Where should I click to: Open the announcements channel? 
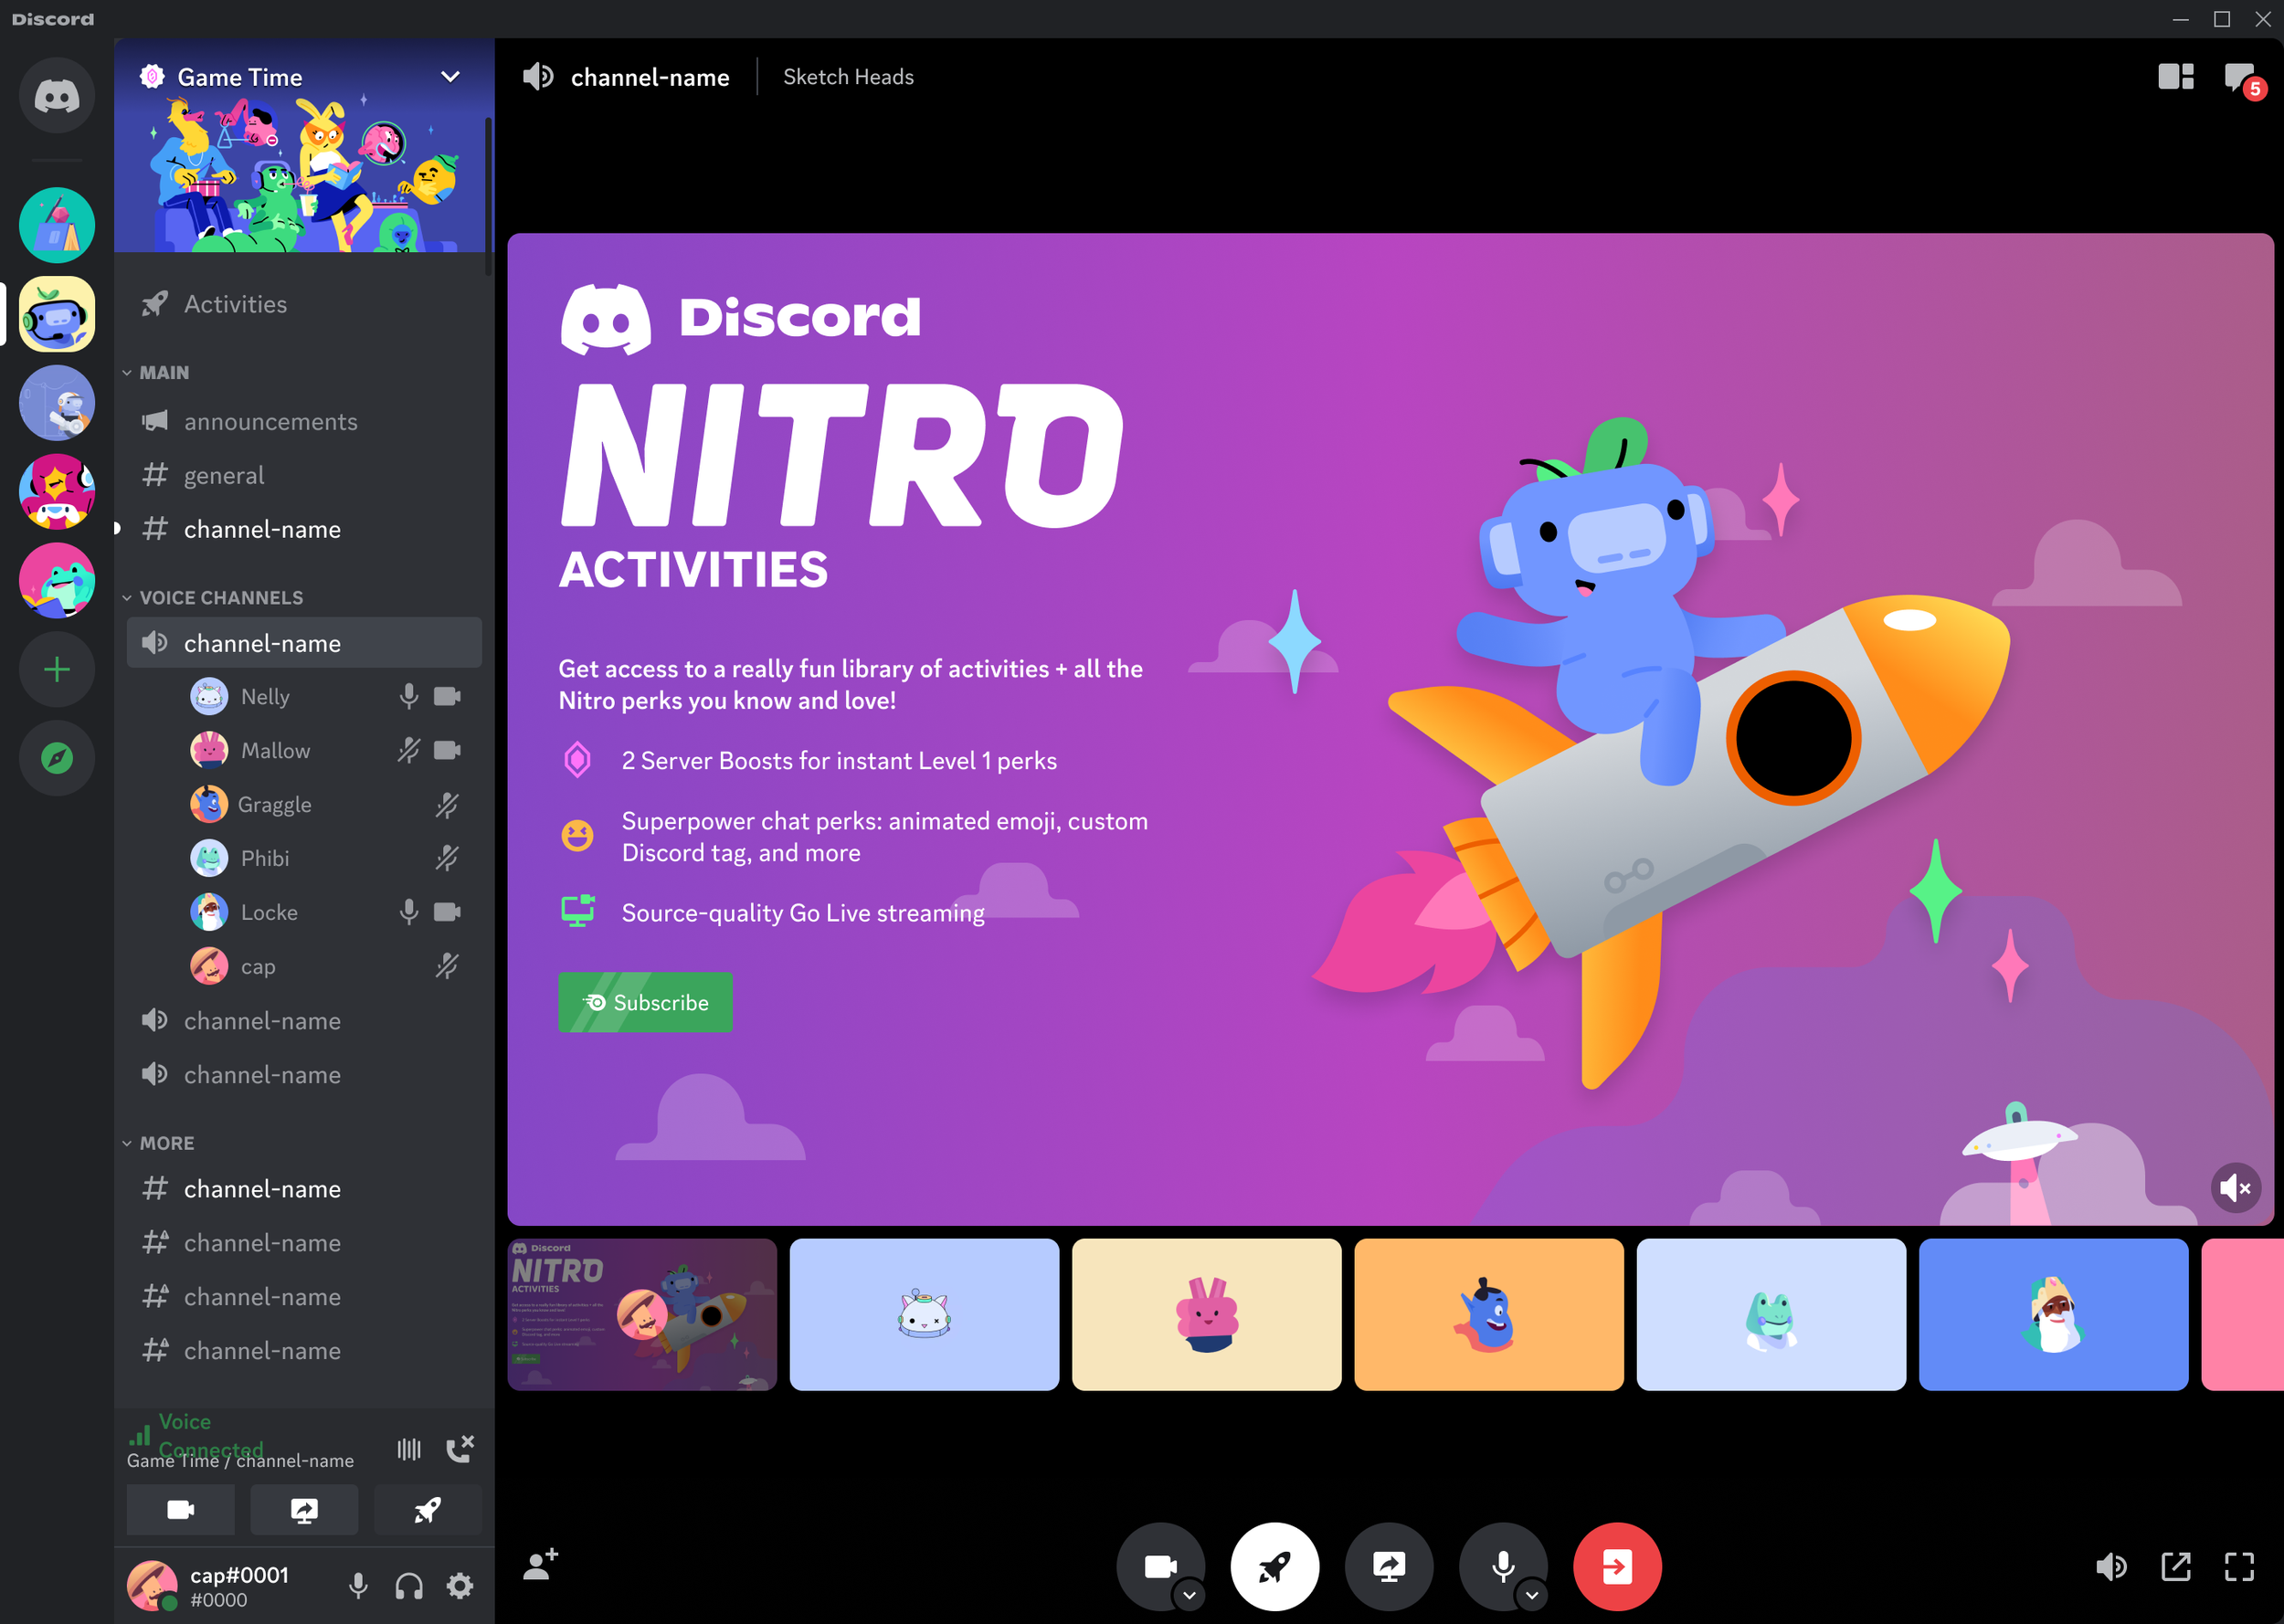304,421
